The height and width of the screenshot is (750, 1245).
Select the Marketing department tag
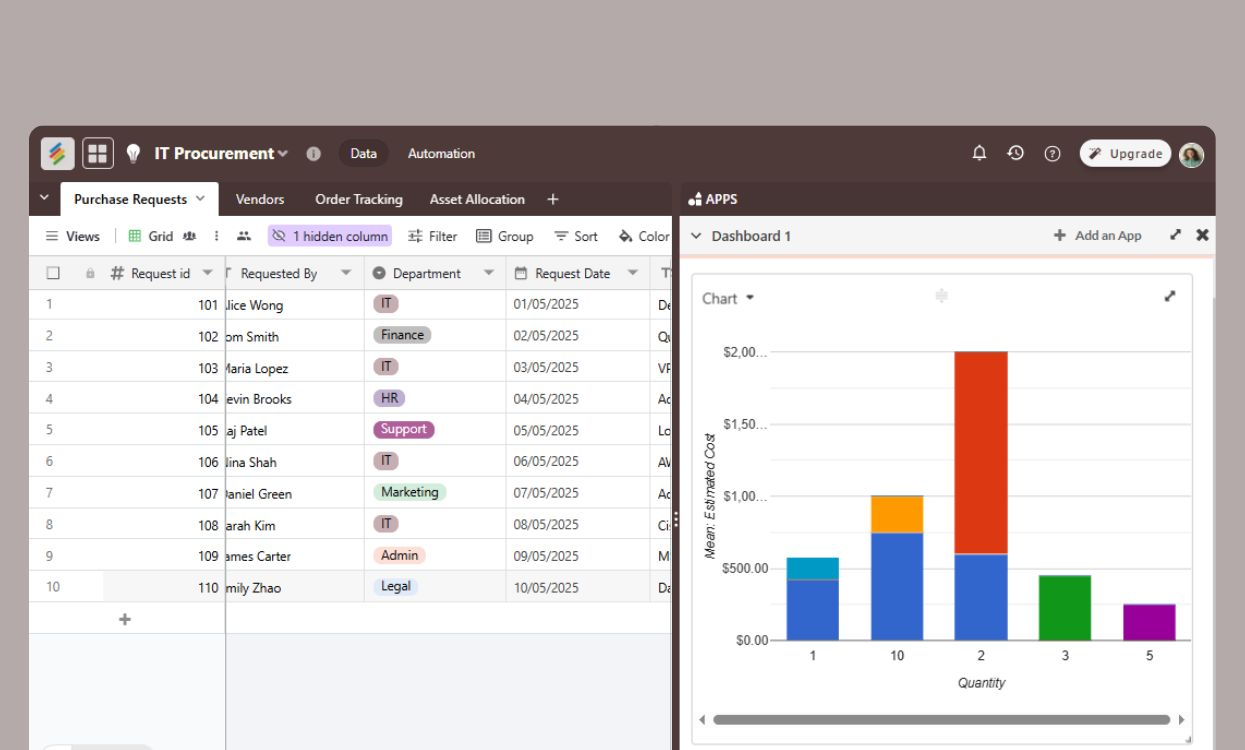click(x=409, y=492)
